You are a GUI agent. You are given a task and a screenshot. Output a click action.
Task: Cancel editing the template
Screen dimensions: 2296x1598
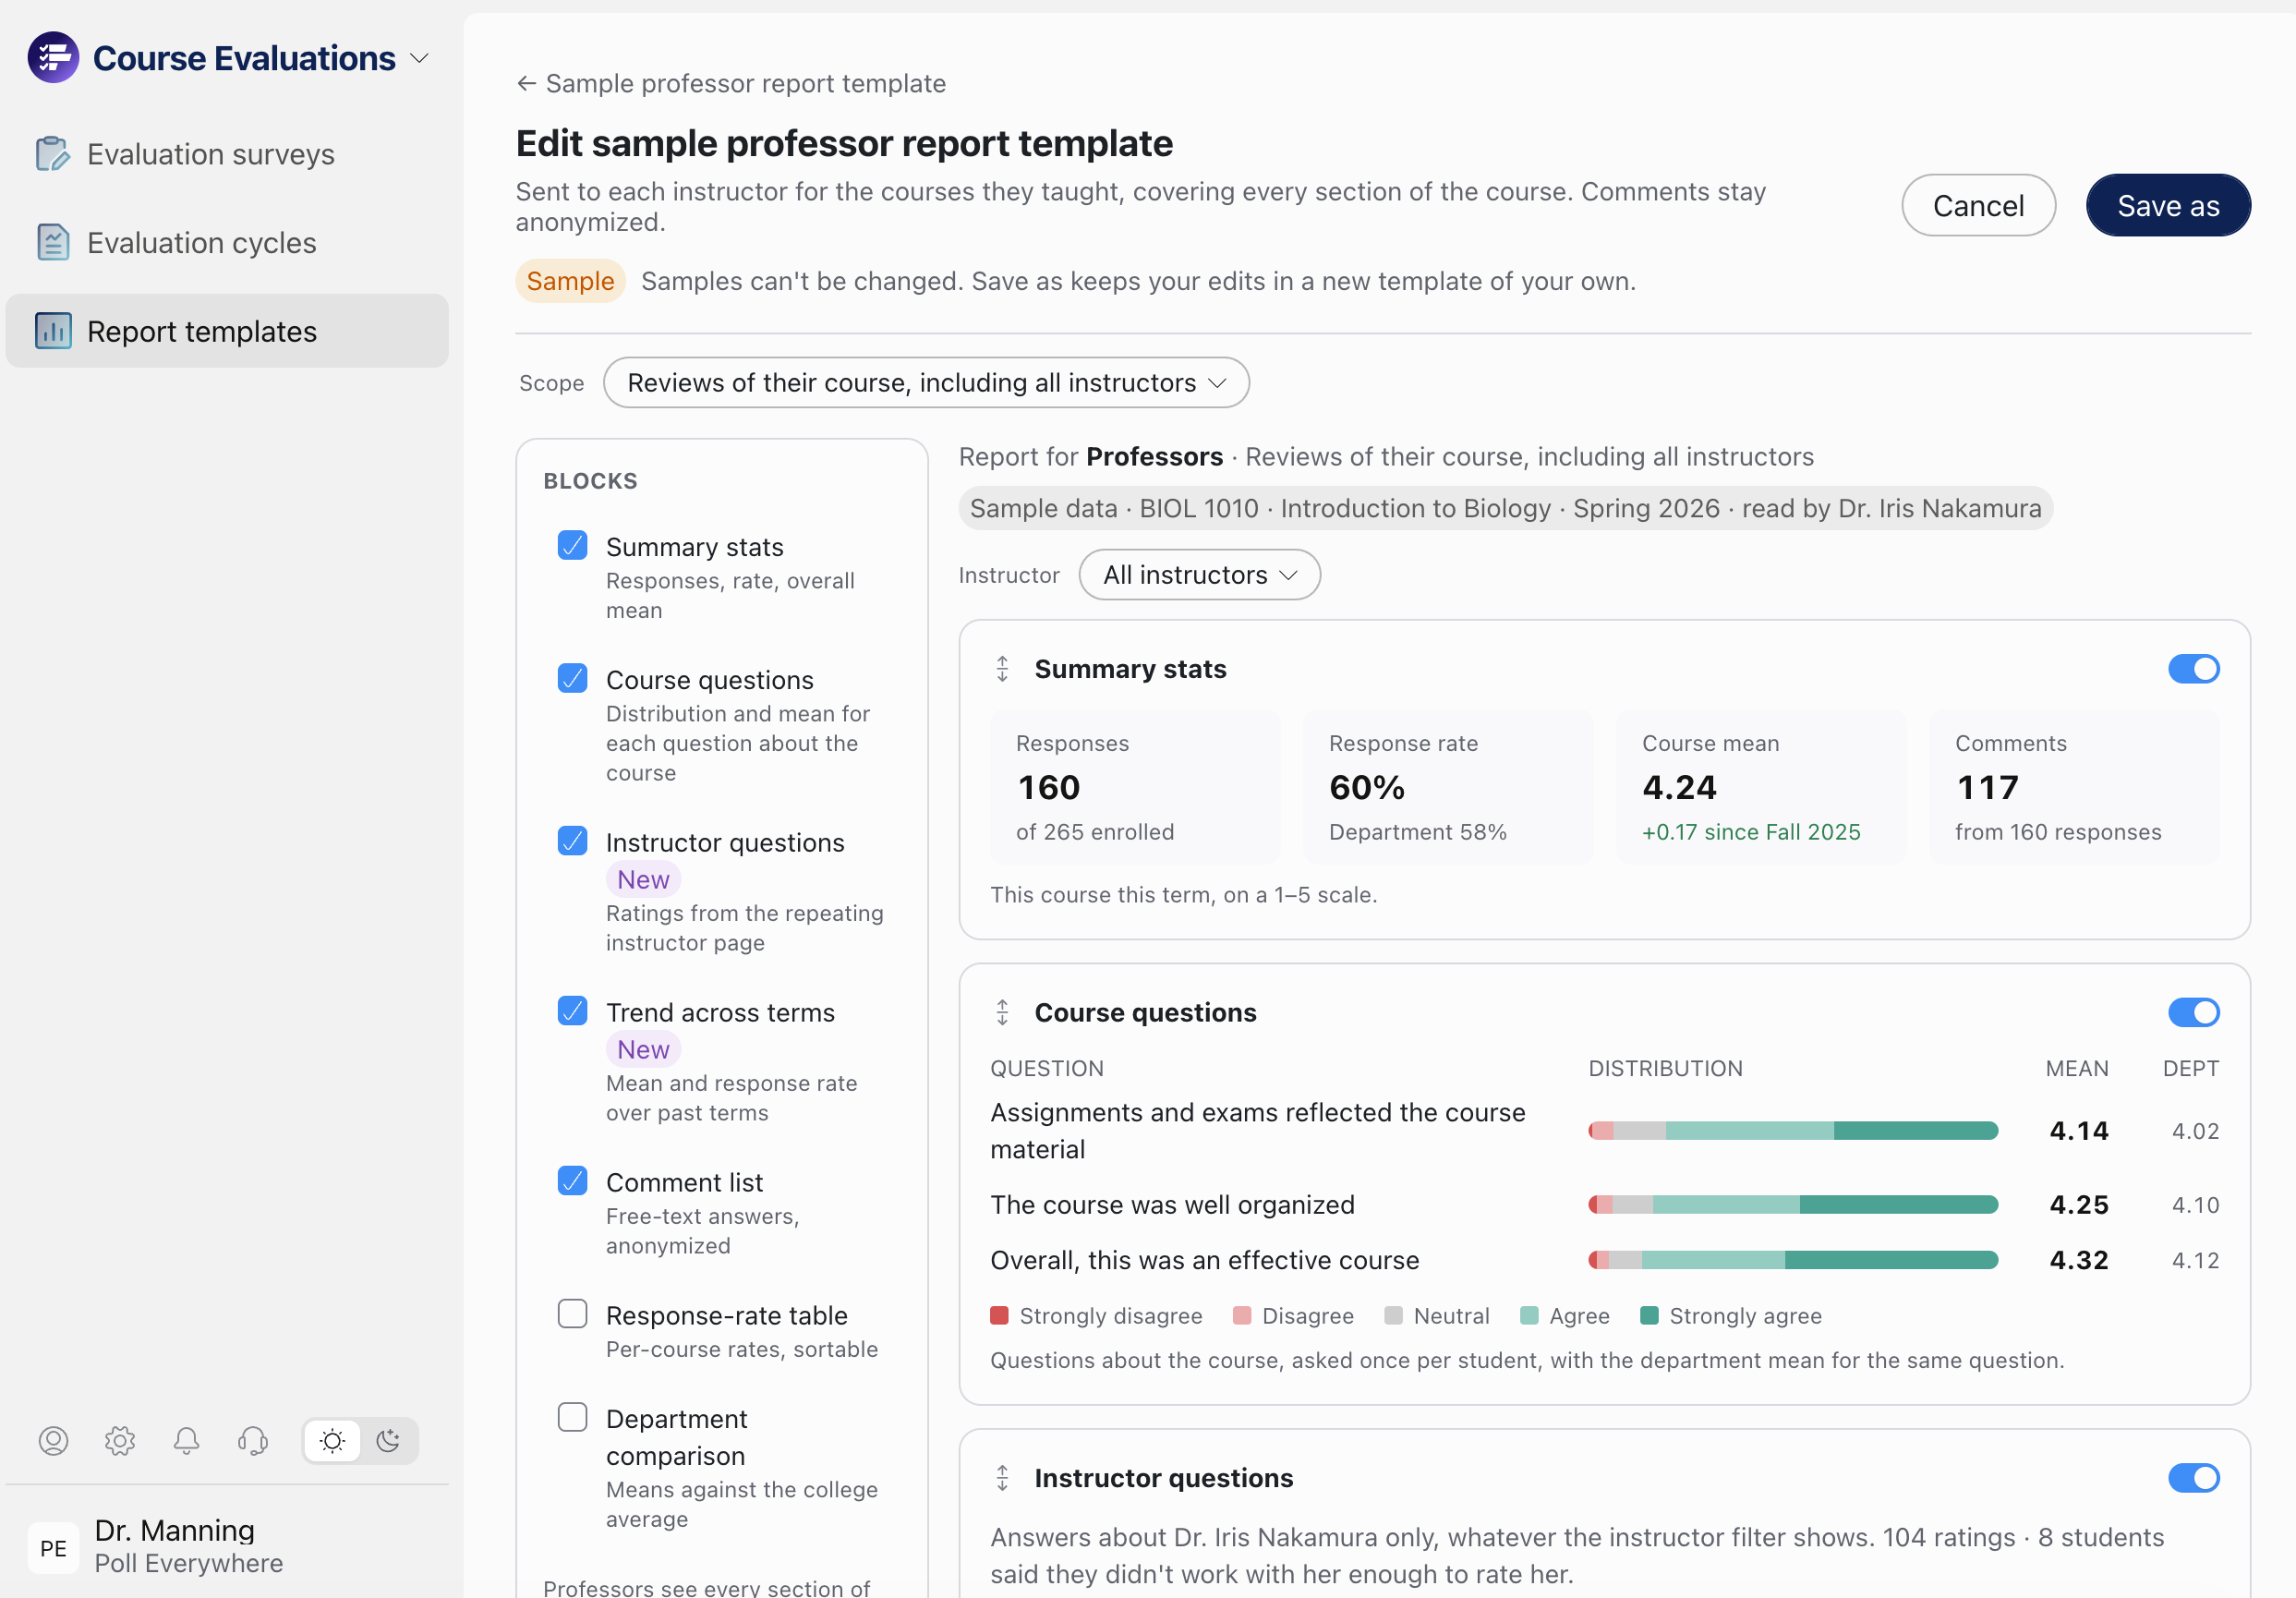pyautogui.click(x=1978, y=206)
